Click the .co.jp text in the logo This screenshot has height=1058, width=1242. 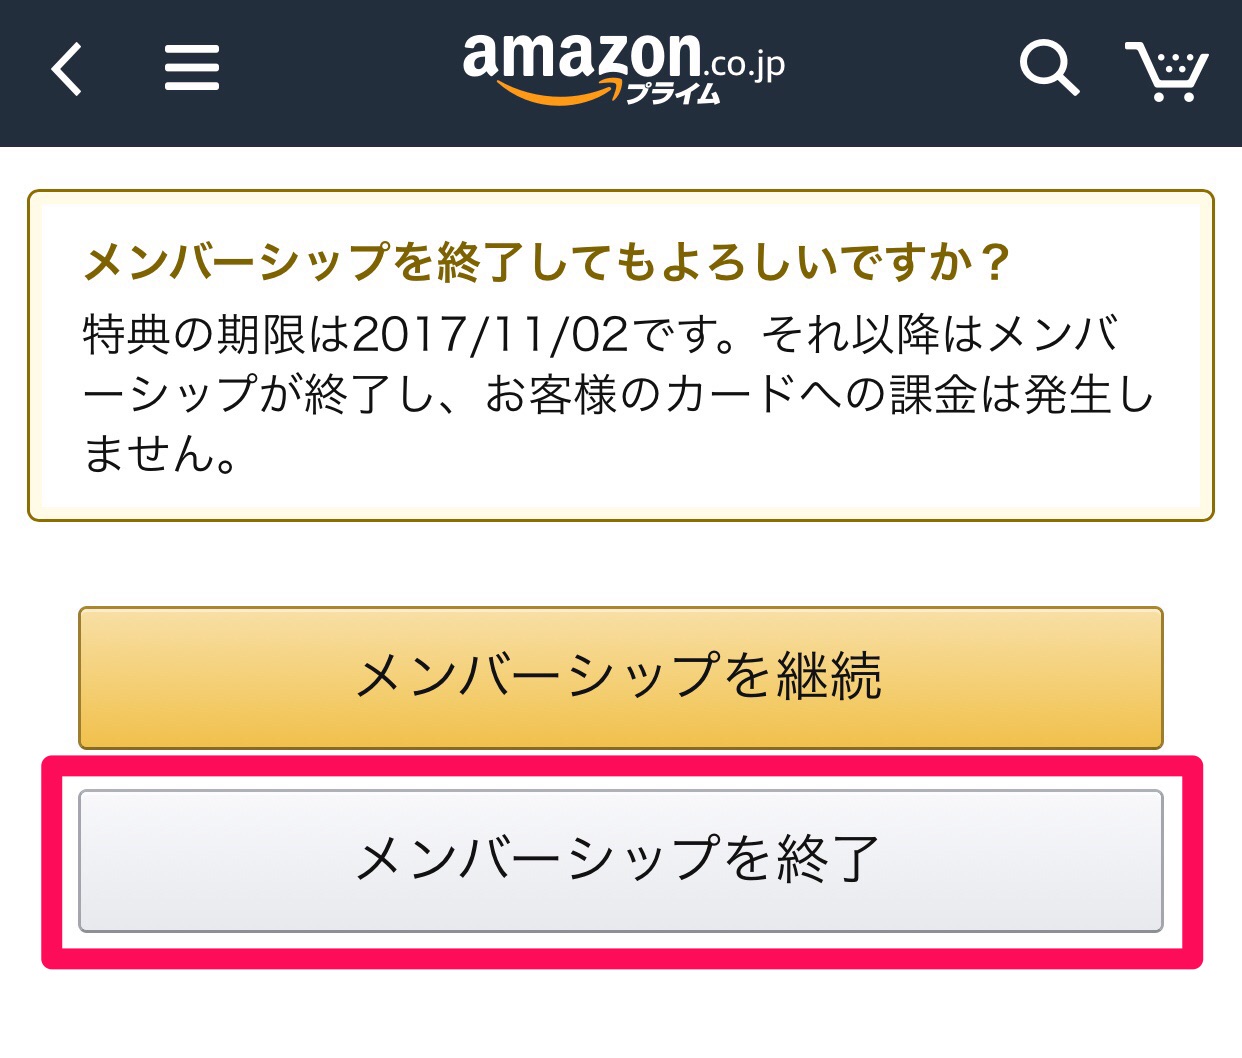coord(746,66)
